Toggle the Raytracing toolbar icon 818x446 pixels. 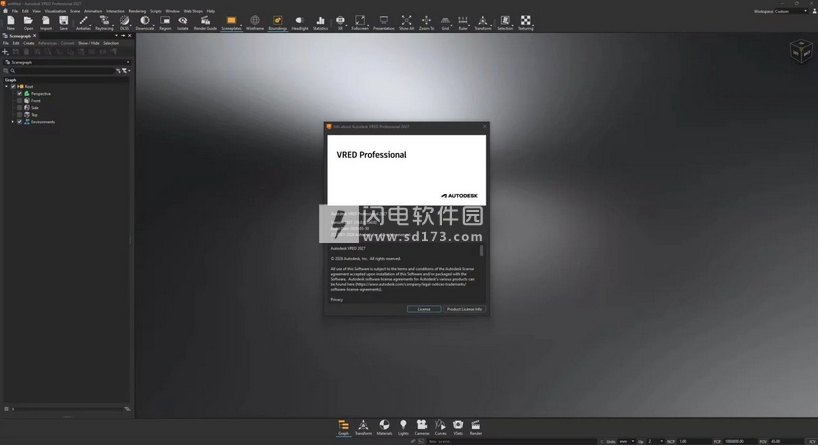pyautogui.click(x=104, y=21)
